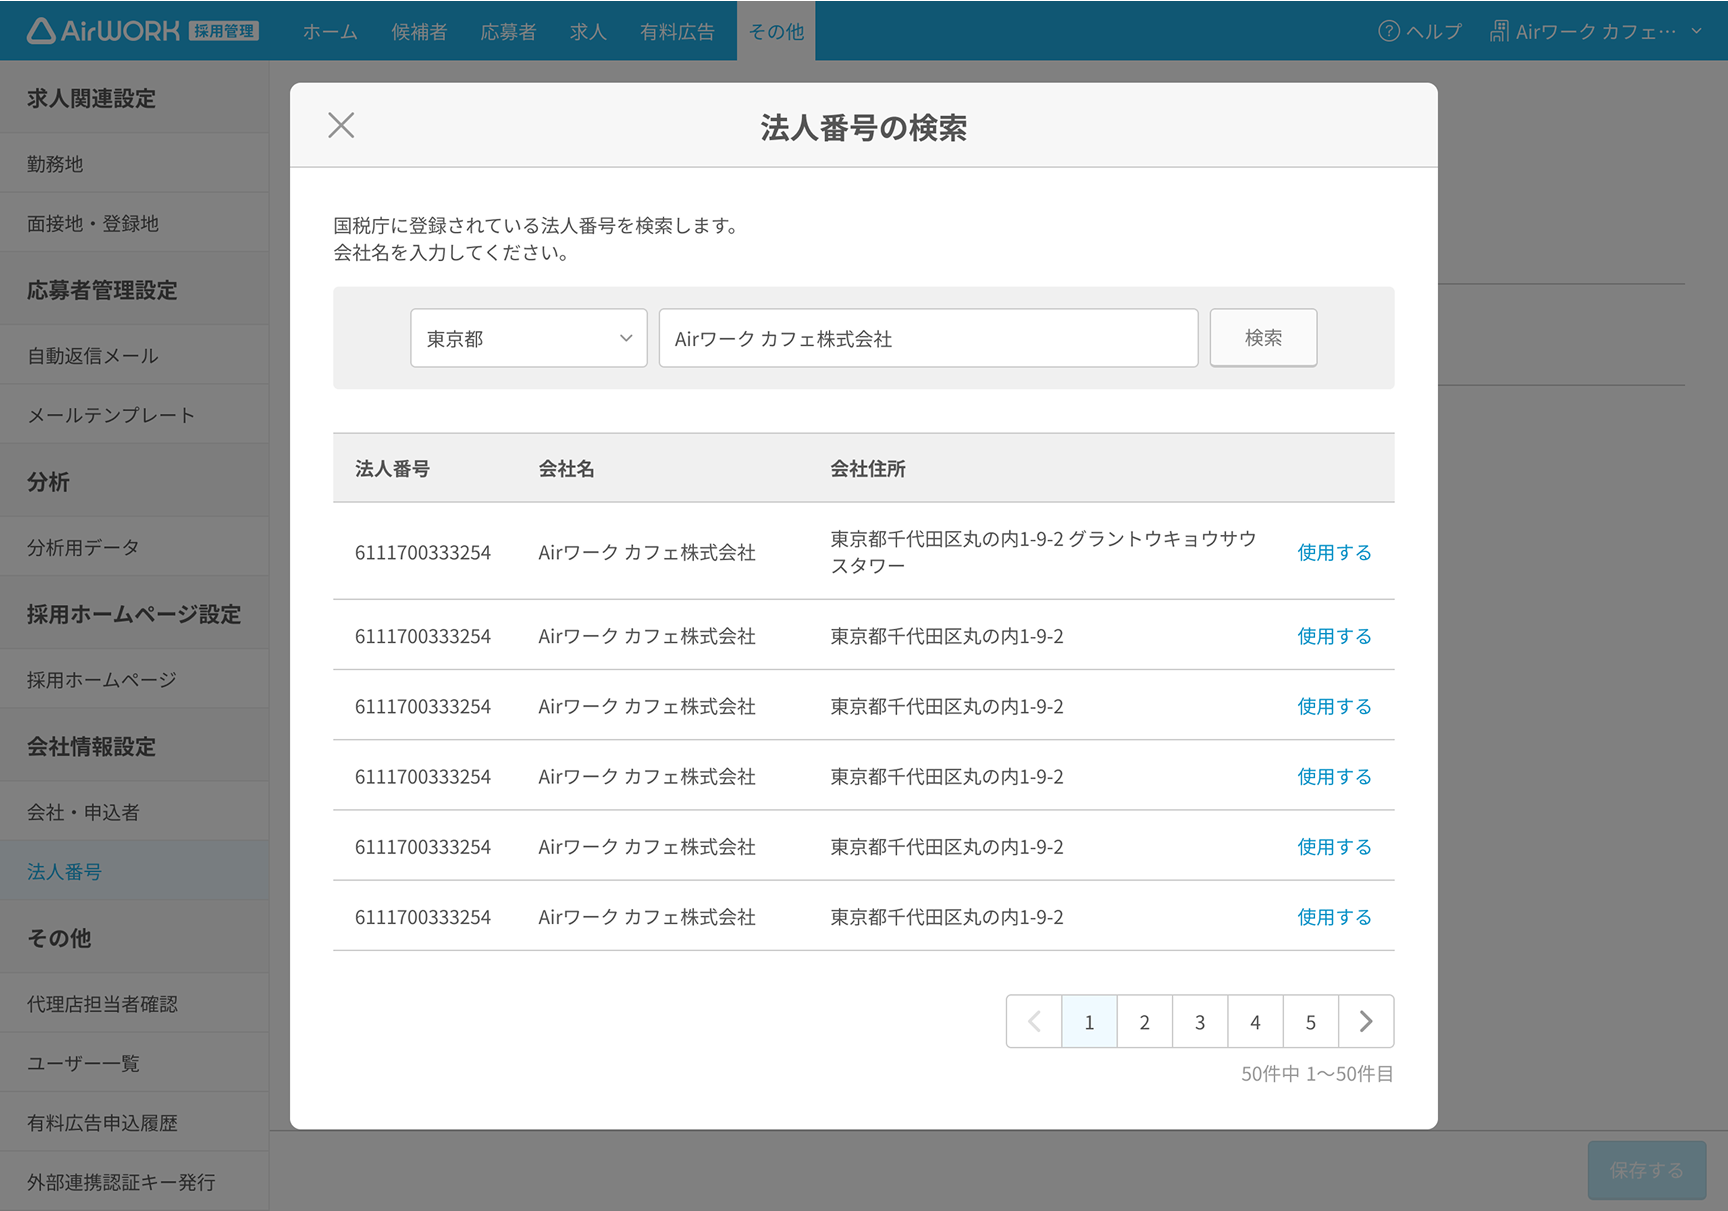The width and height of the screenshot is (1728, 1211).
Task: Select ユーザー一覧 in the sidebar
Action: 134,1062
